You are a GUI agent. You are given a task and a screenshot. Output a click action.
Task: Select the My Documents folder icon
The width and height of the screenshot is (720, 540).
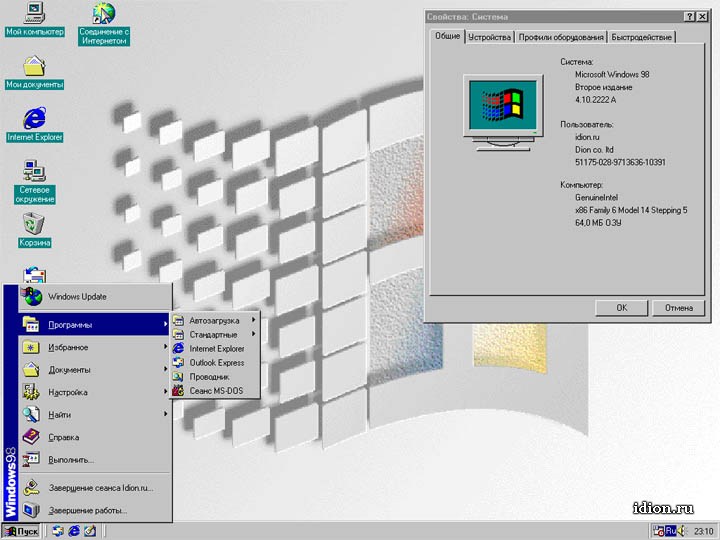(34, 73)
